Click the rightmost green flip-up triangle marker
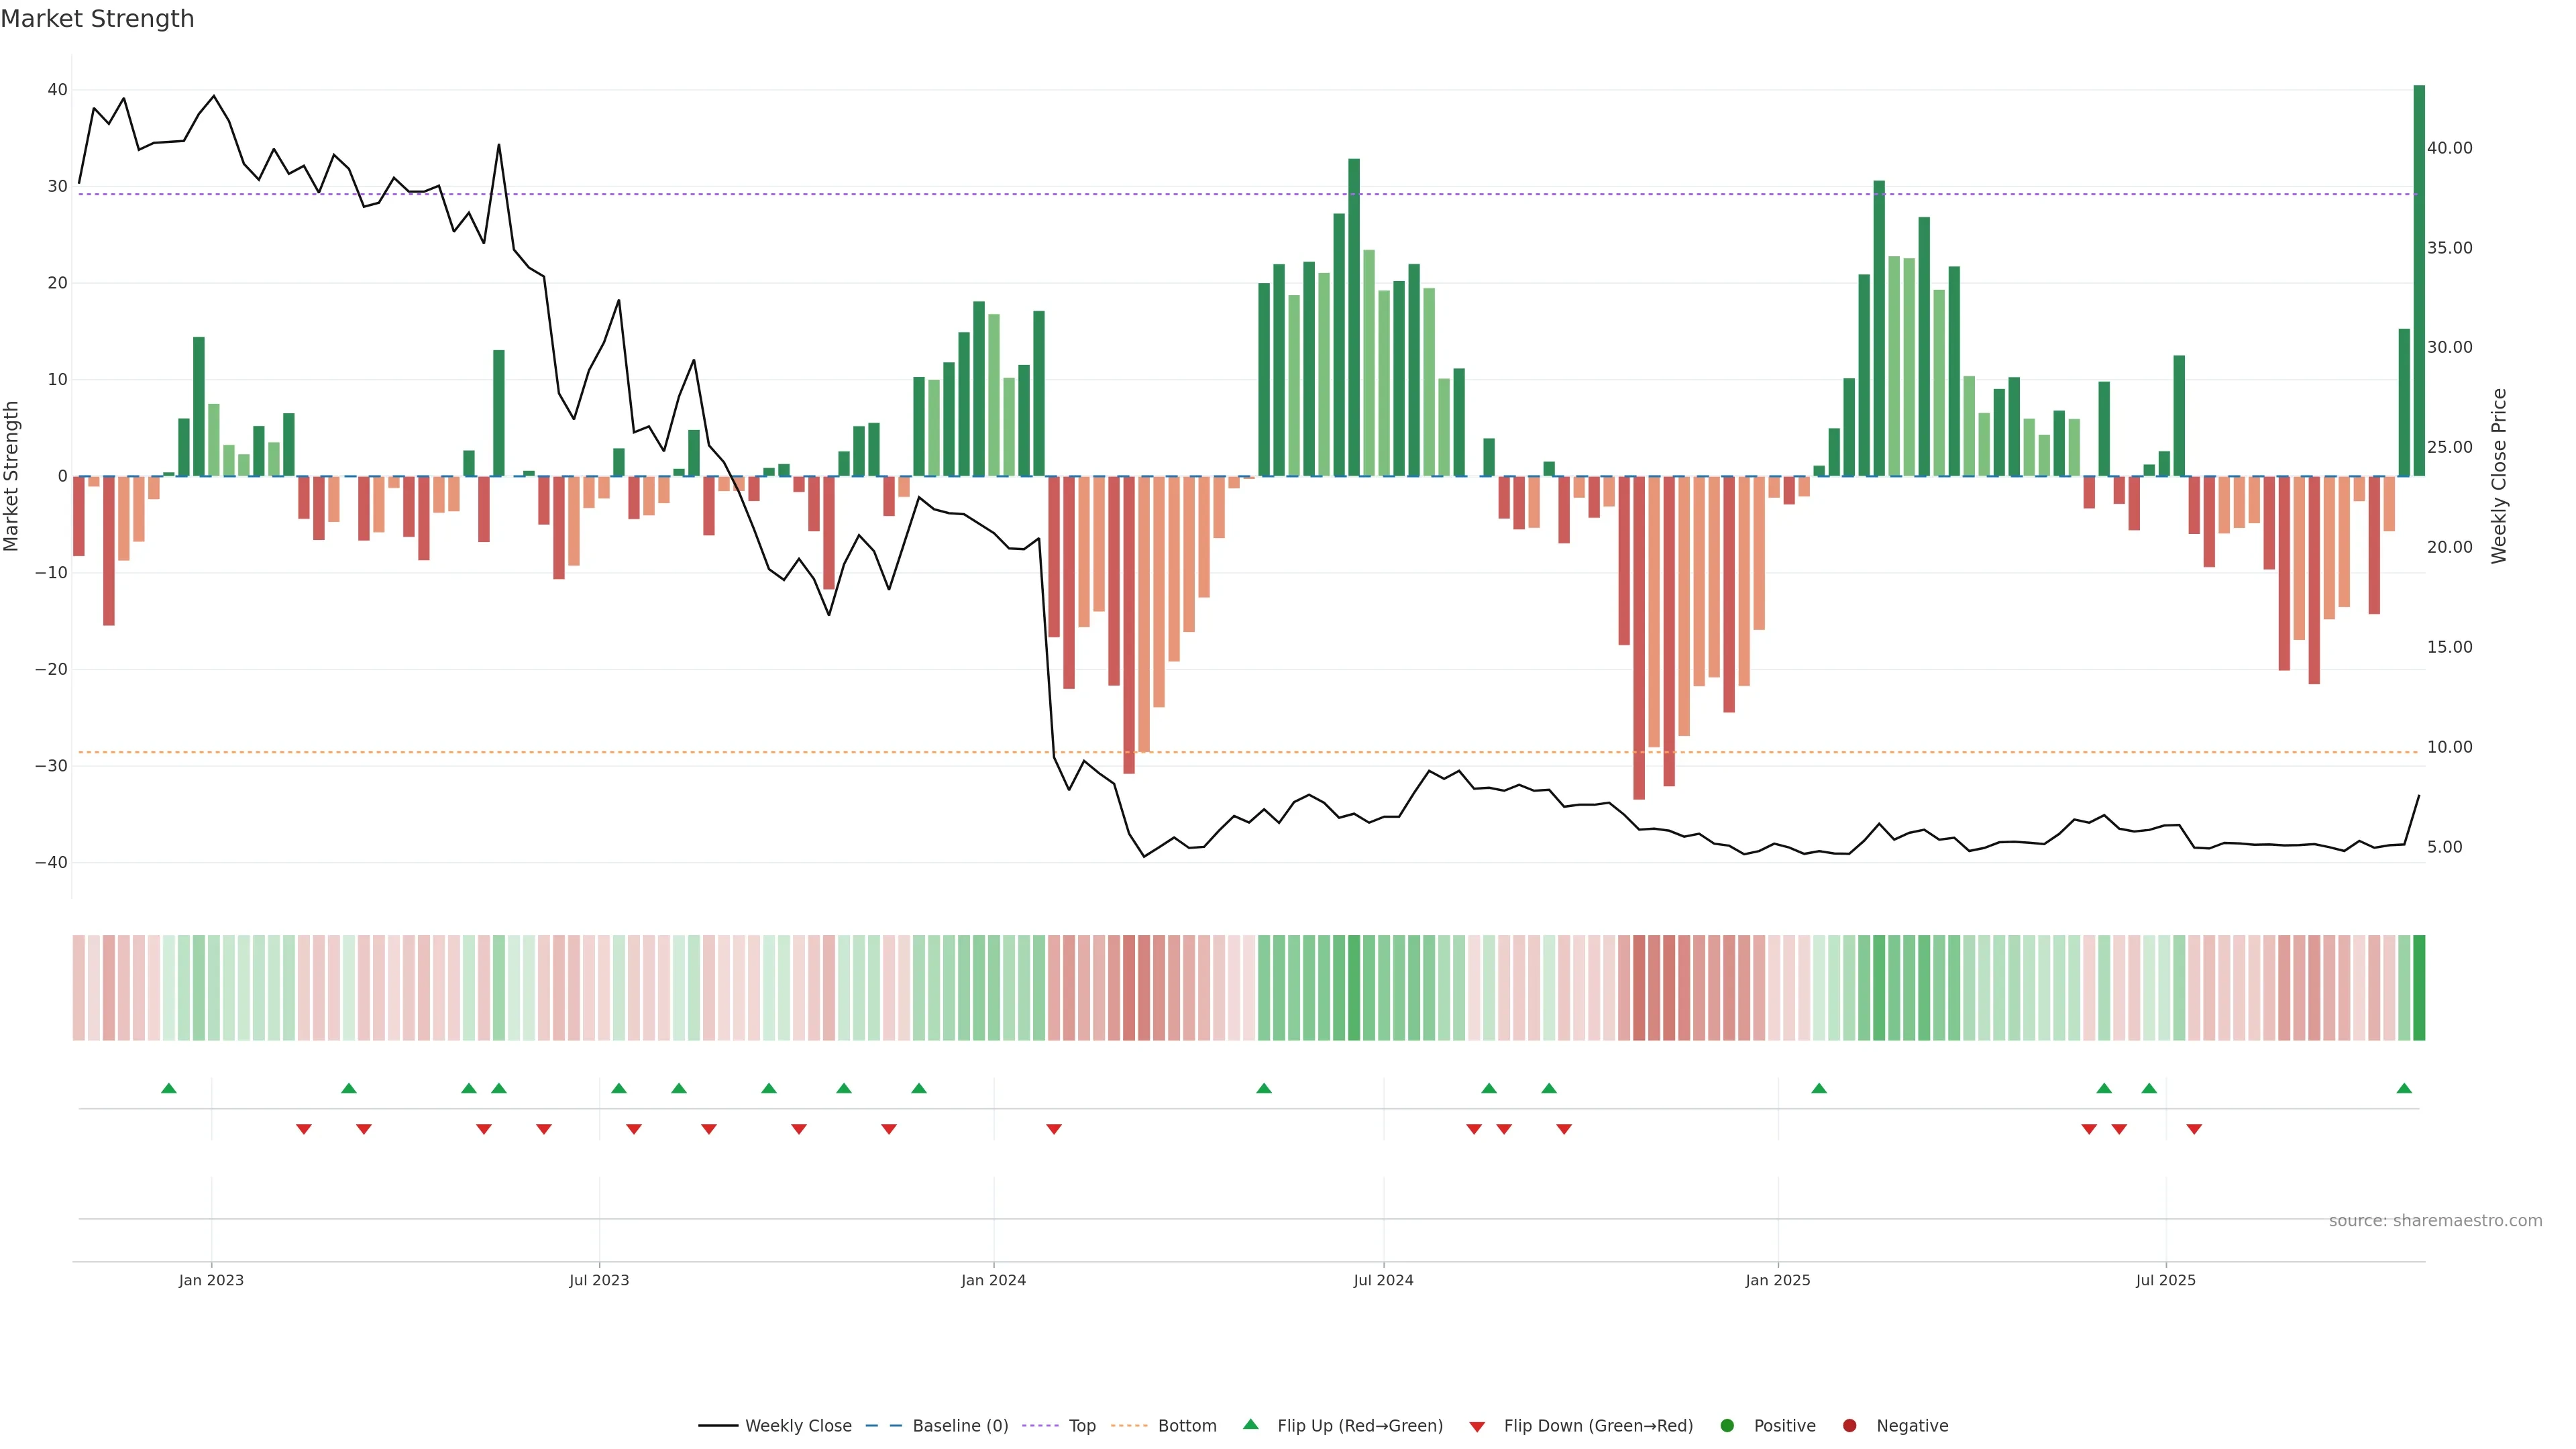Screen dimensions: 2576x1449 [2404, 1088]
